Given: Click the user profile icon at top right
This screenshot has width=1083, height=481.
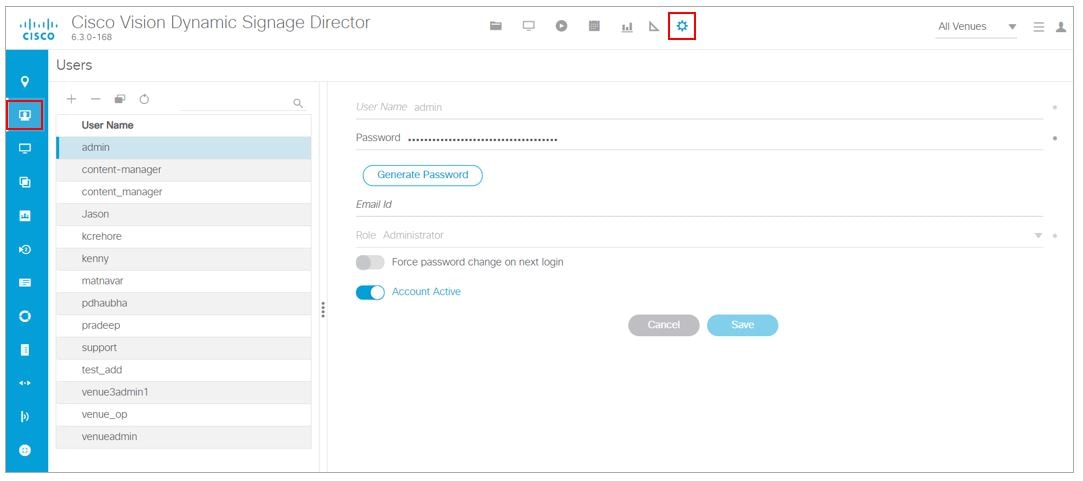Looking at the screenshot, I should coord(1061,27).
